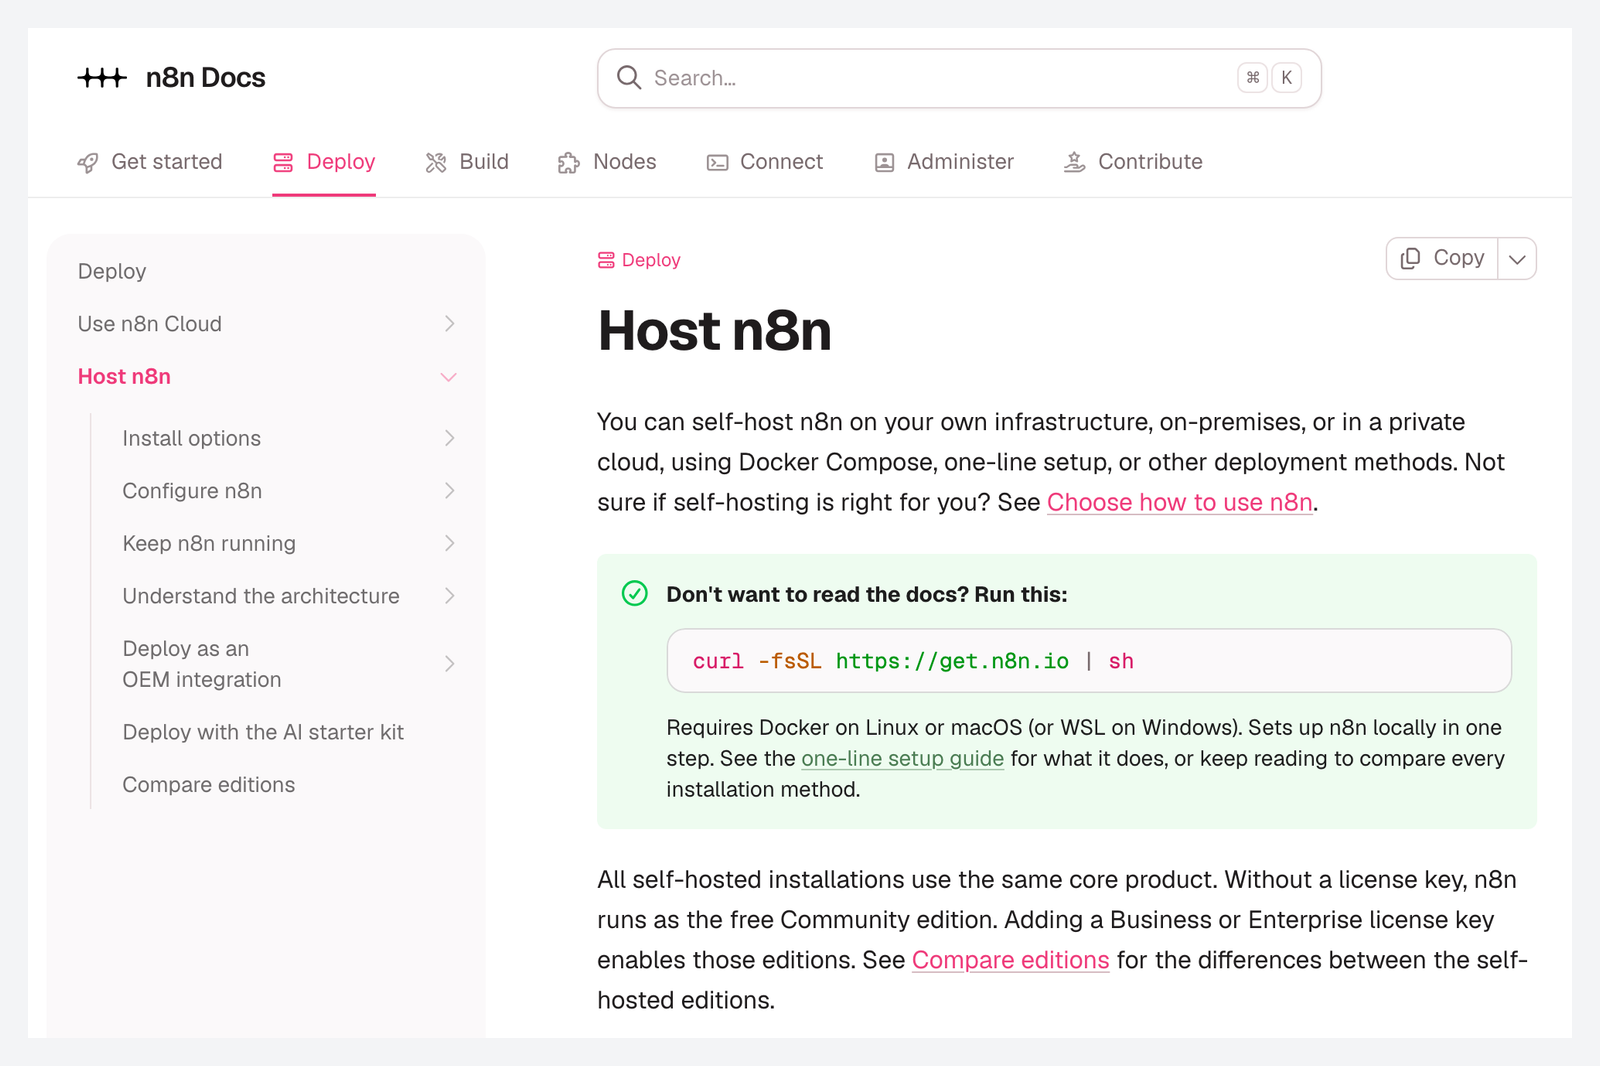Image resolution: width=1600 pixels, height=1066 pixels.
Task: Expand Understand the architecture chevron
Action: click(449, 596)
